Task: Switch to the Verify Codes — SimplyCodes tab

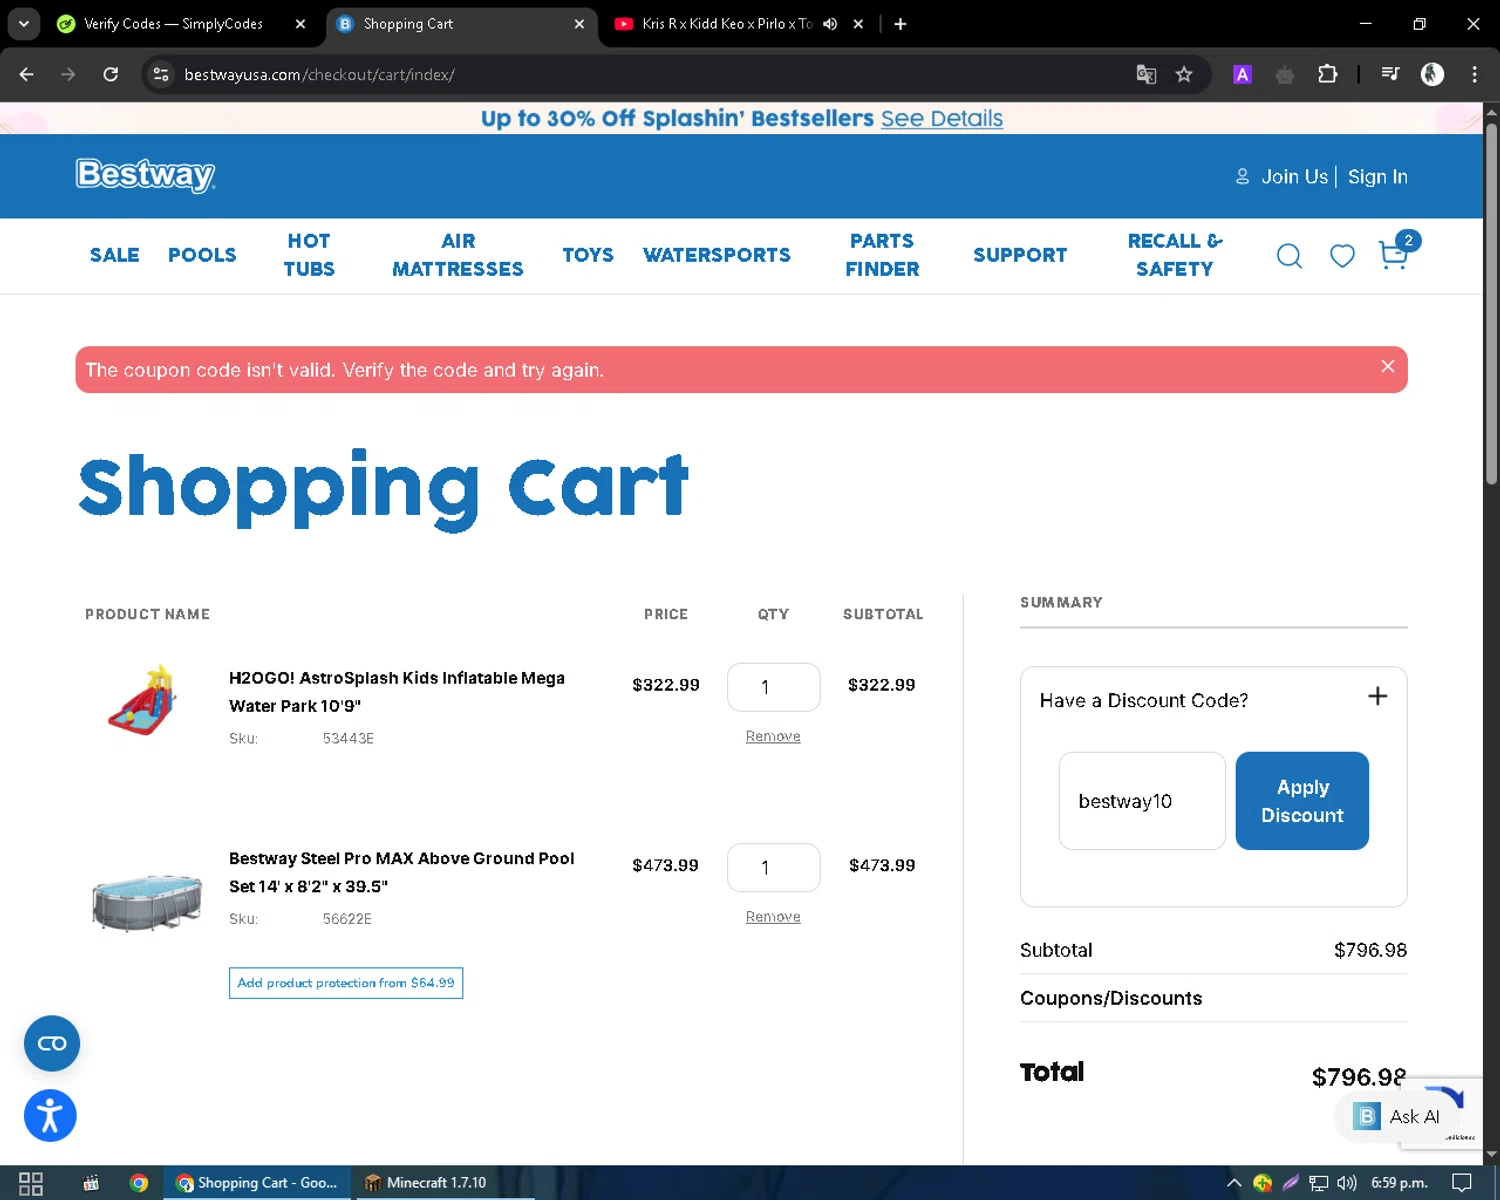Action: click(x=173, y=24)
